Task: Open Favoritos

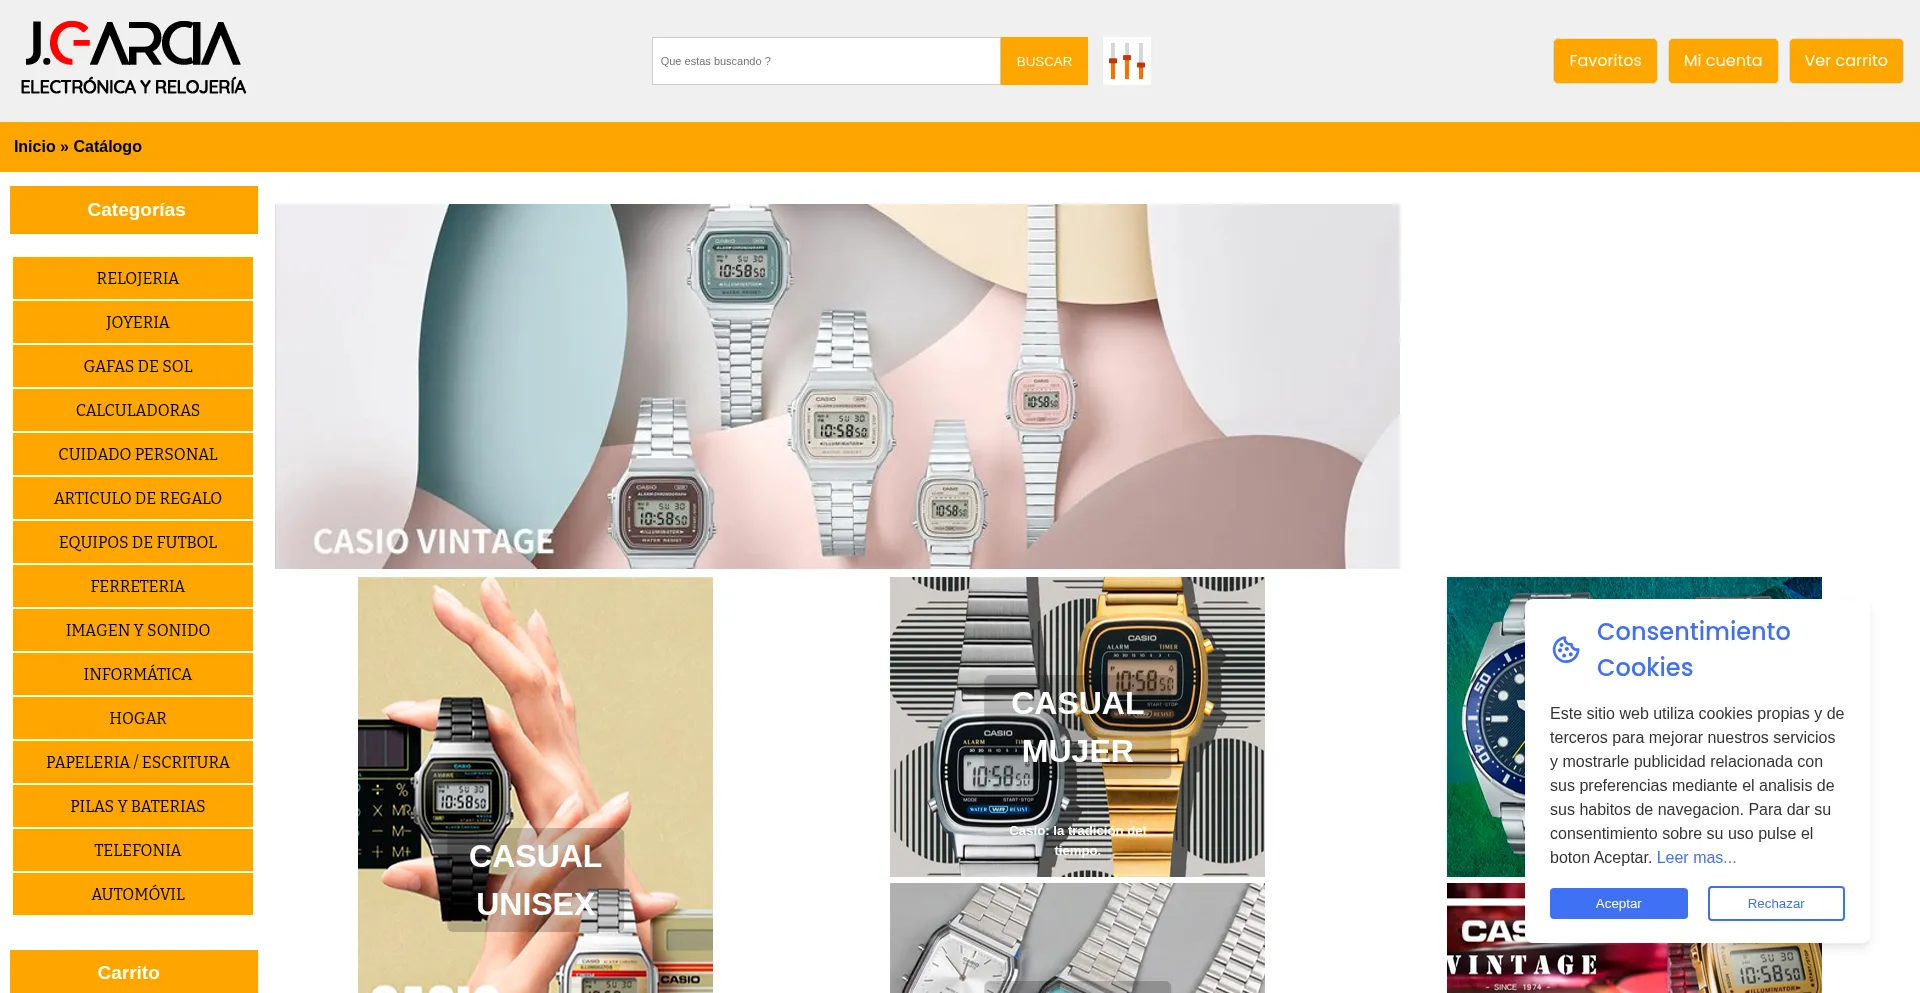Action: click(x=1605, y=61)
